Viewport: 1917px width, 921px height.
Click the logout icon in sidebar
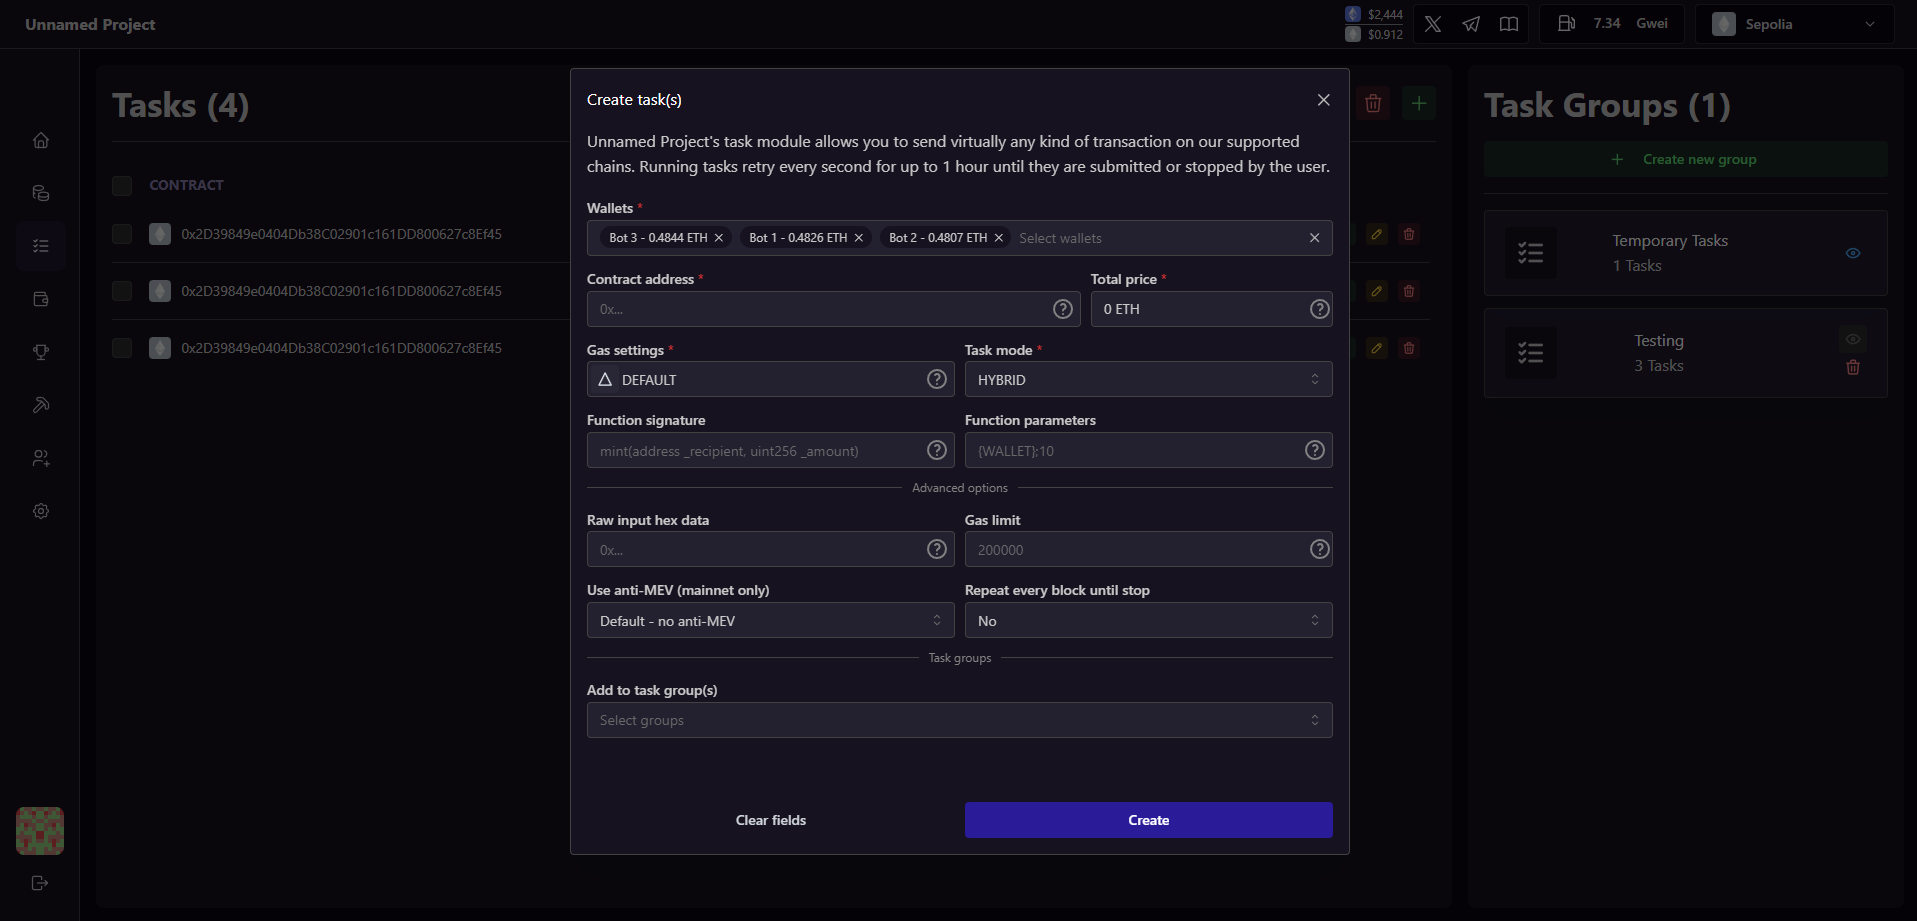[40, 883]
